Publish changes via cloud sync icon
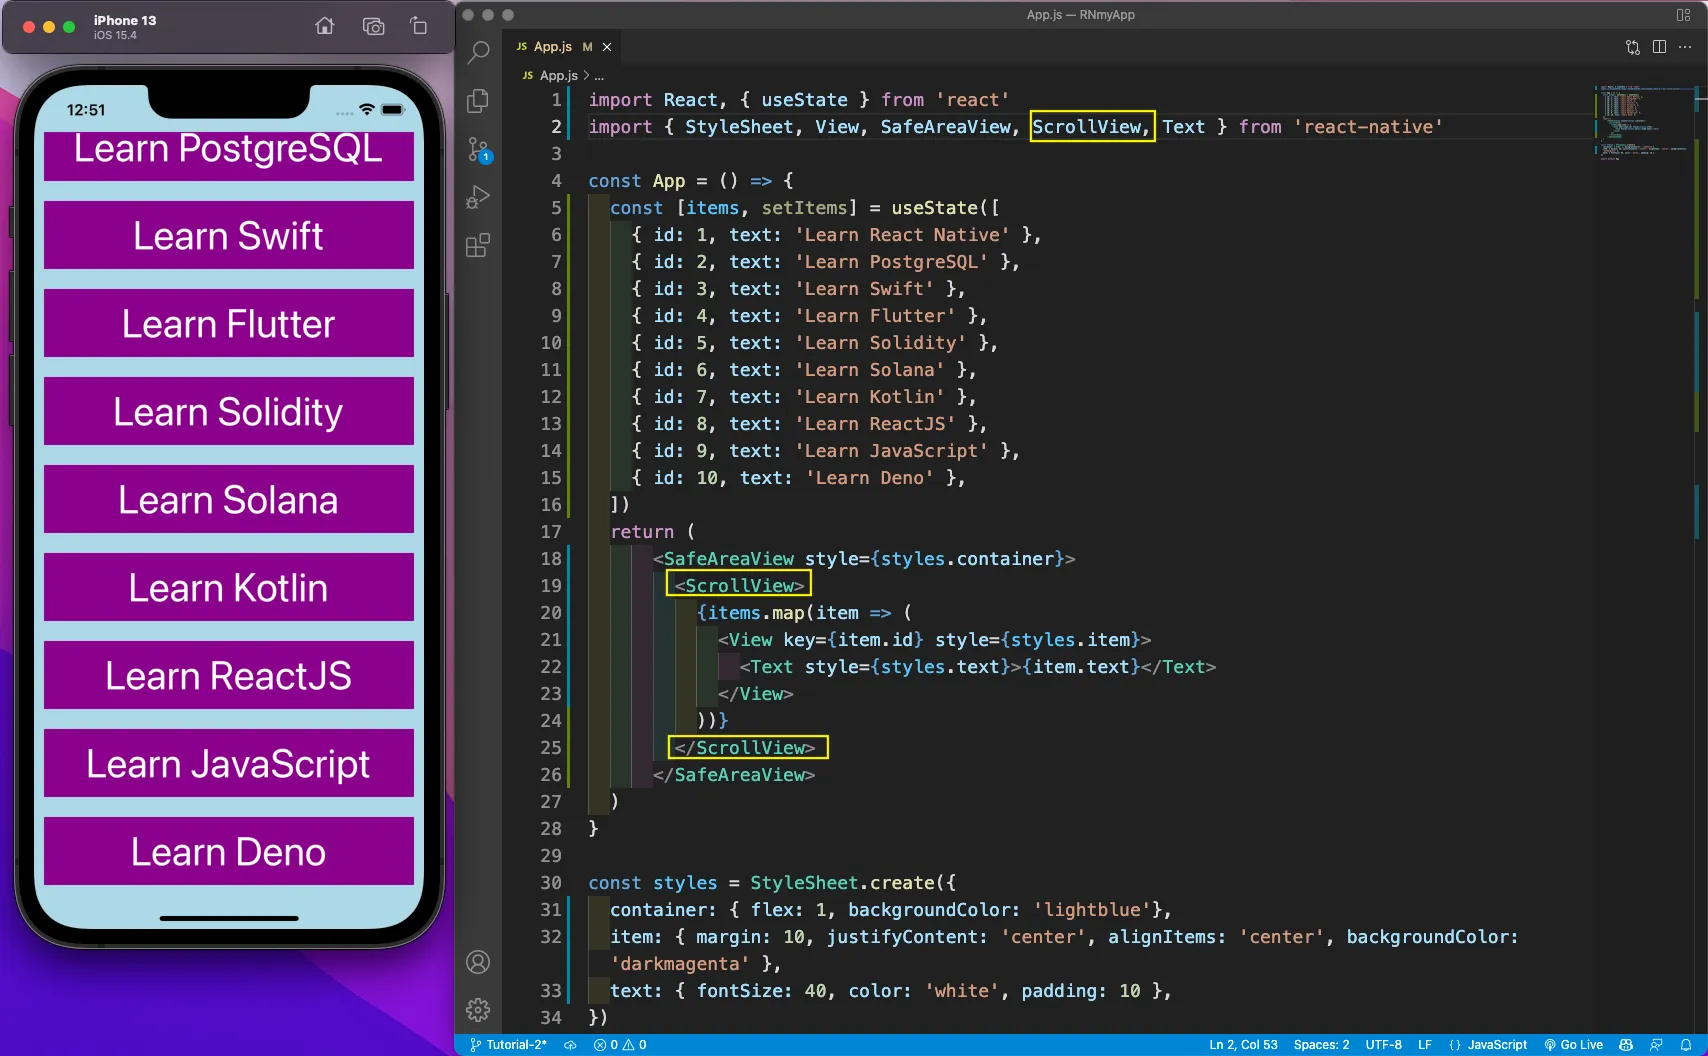This screenshot has height=1056, width=1708. tap(570, 1044)
